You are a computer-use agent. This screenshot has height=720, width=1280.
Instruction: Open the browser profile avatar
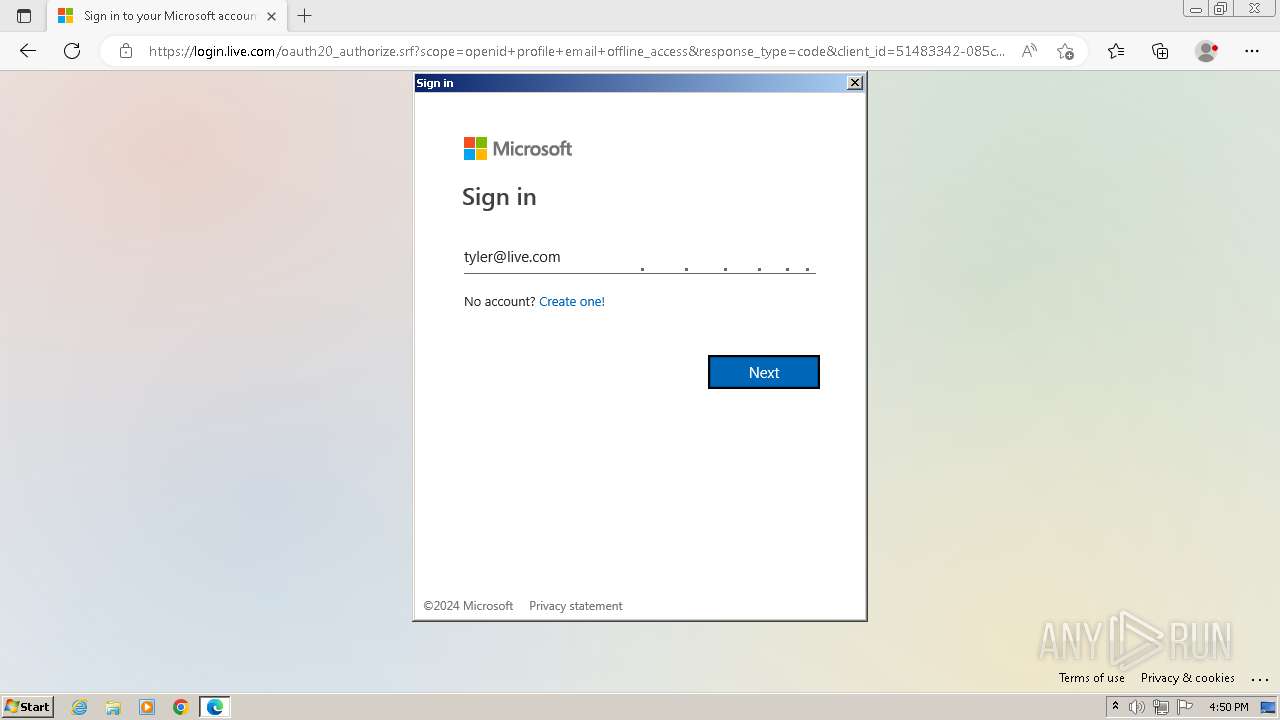[x=1207, y=51]
